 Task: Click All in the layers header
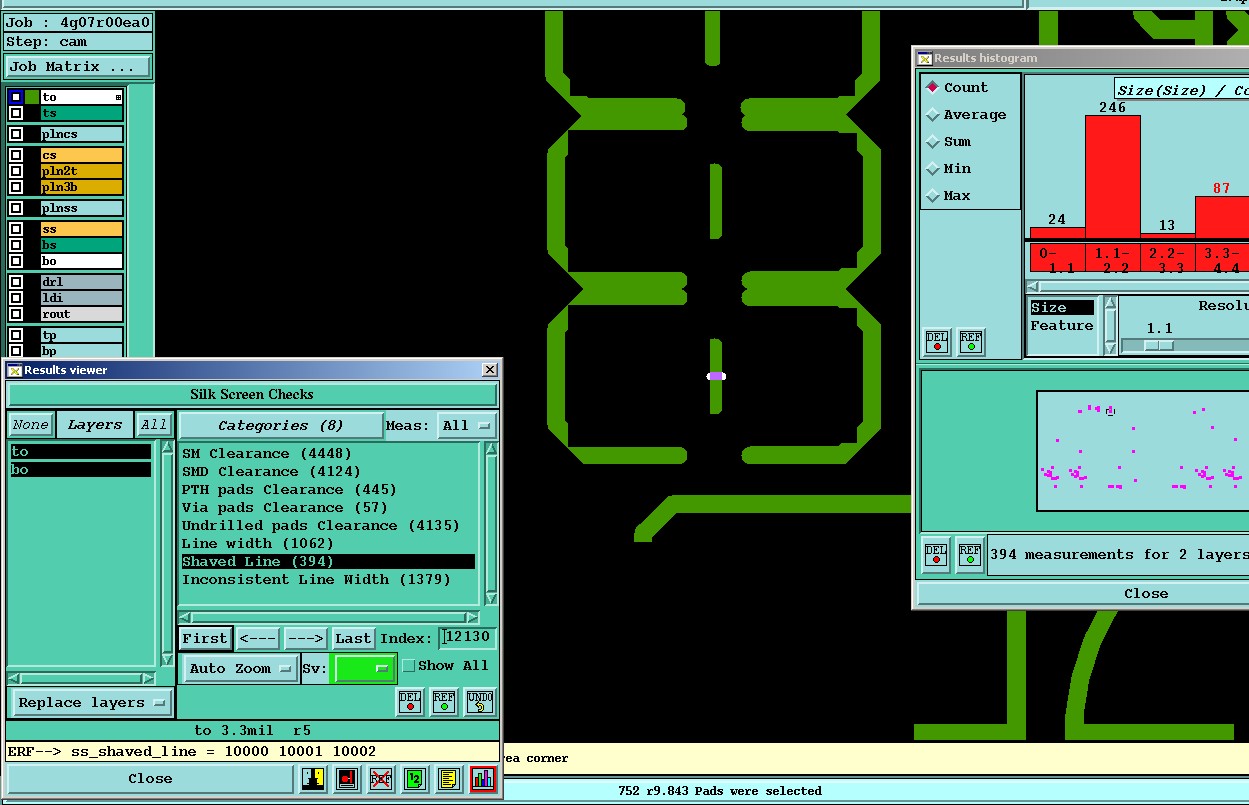click(x=153, y=425)
